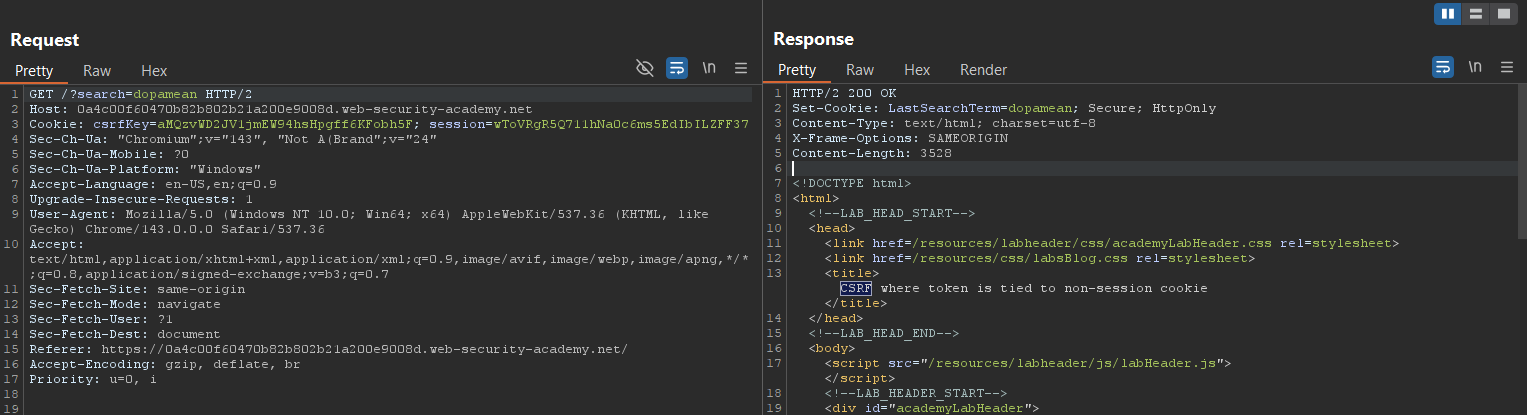
Task: Click the Sec-Ch-Ua-Platform "Windows" line
Action: (x=145, y=169)
